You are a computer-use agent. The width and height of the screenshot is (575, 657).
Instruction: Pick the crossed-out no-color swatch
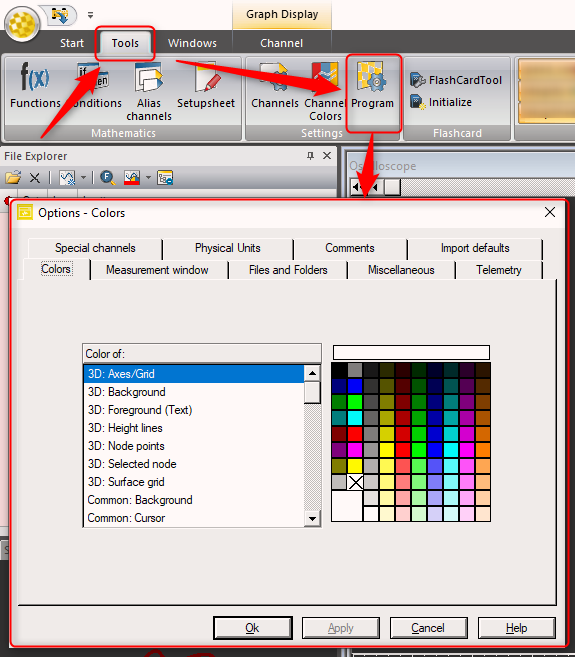pyautogui.click(x=355, y=482)
